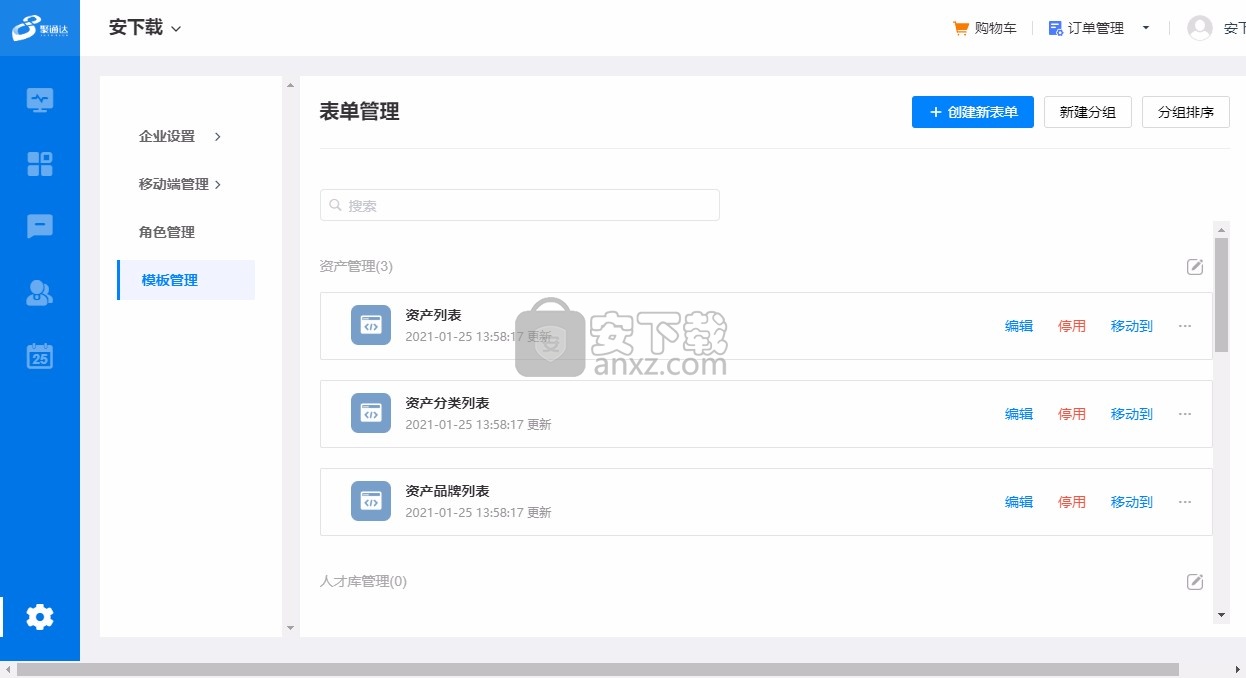This screenshot has width=1246, height=678.
Task: Open the apps grid sidebar icon
Action: tap(40, 164)
